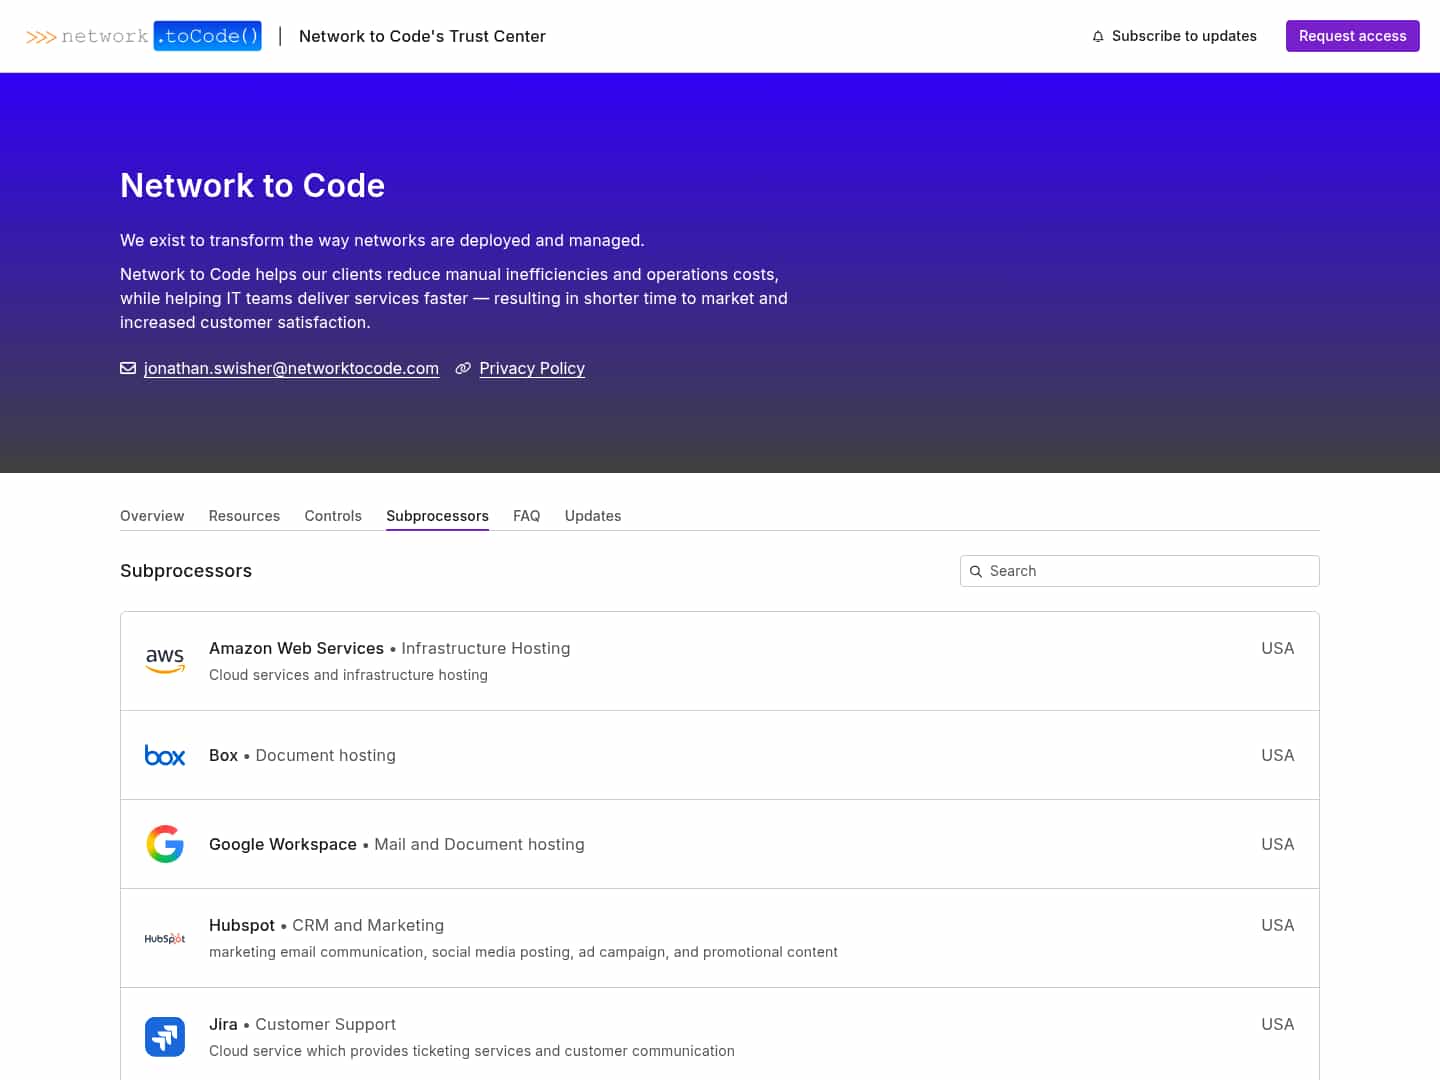Click the Box logo
Viewport: 1440px width, 1080px height.
click(x=165, y=755)
